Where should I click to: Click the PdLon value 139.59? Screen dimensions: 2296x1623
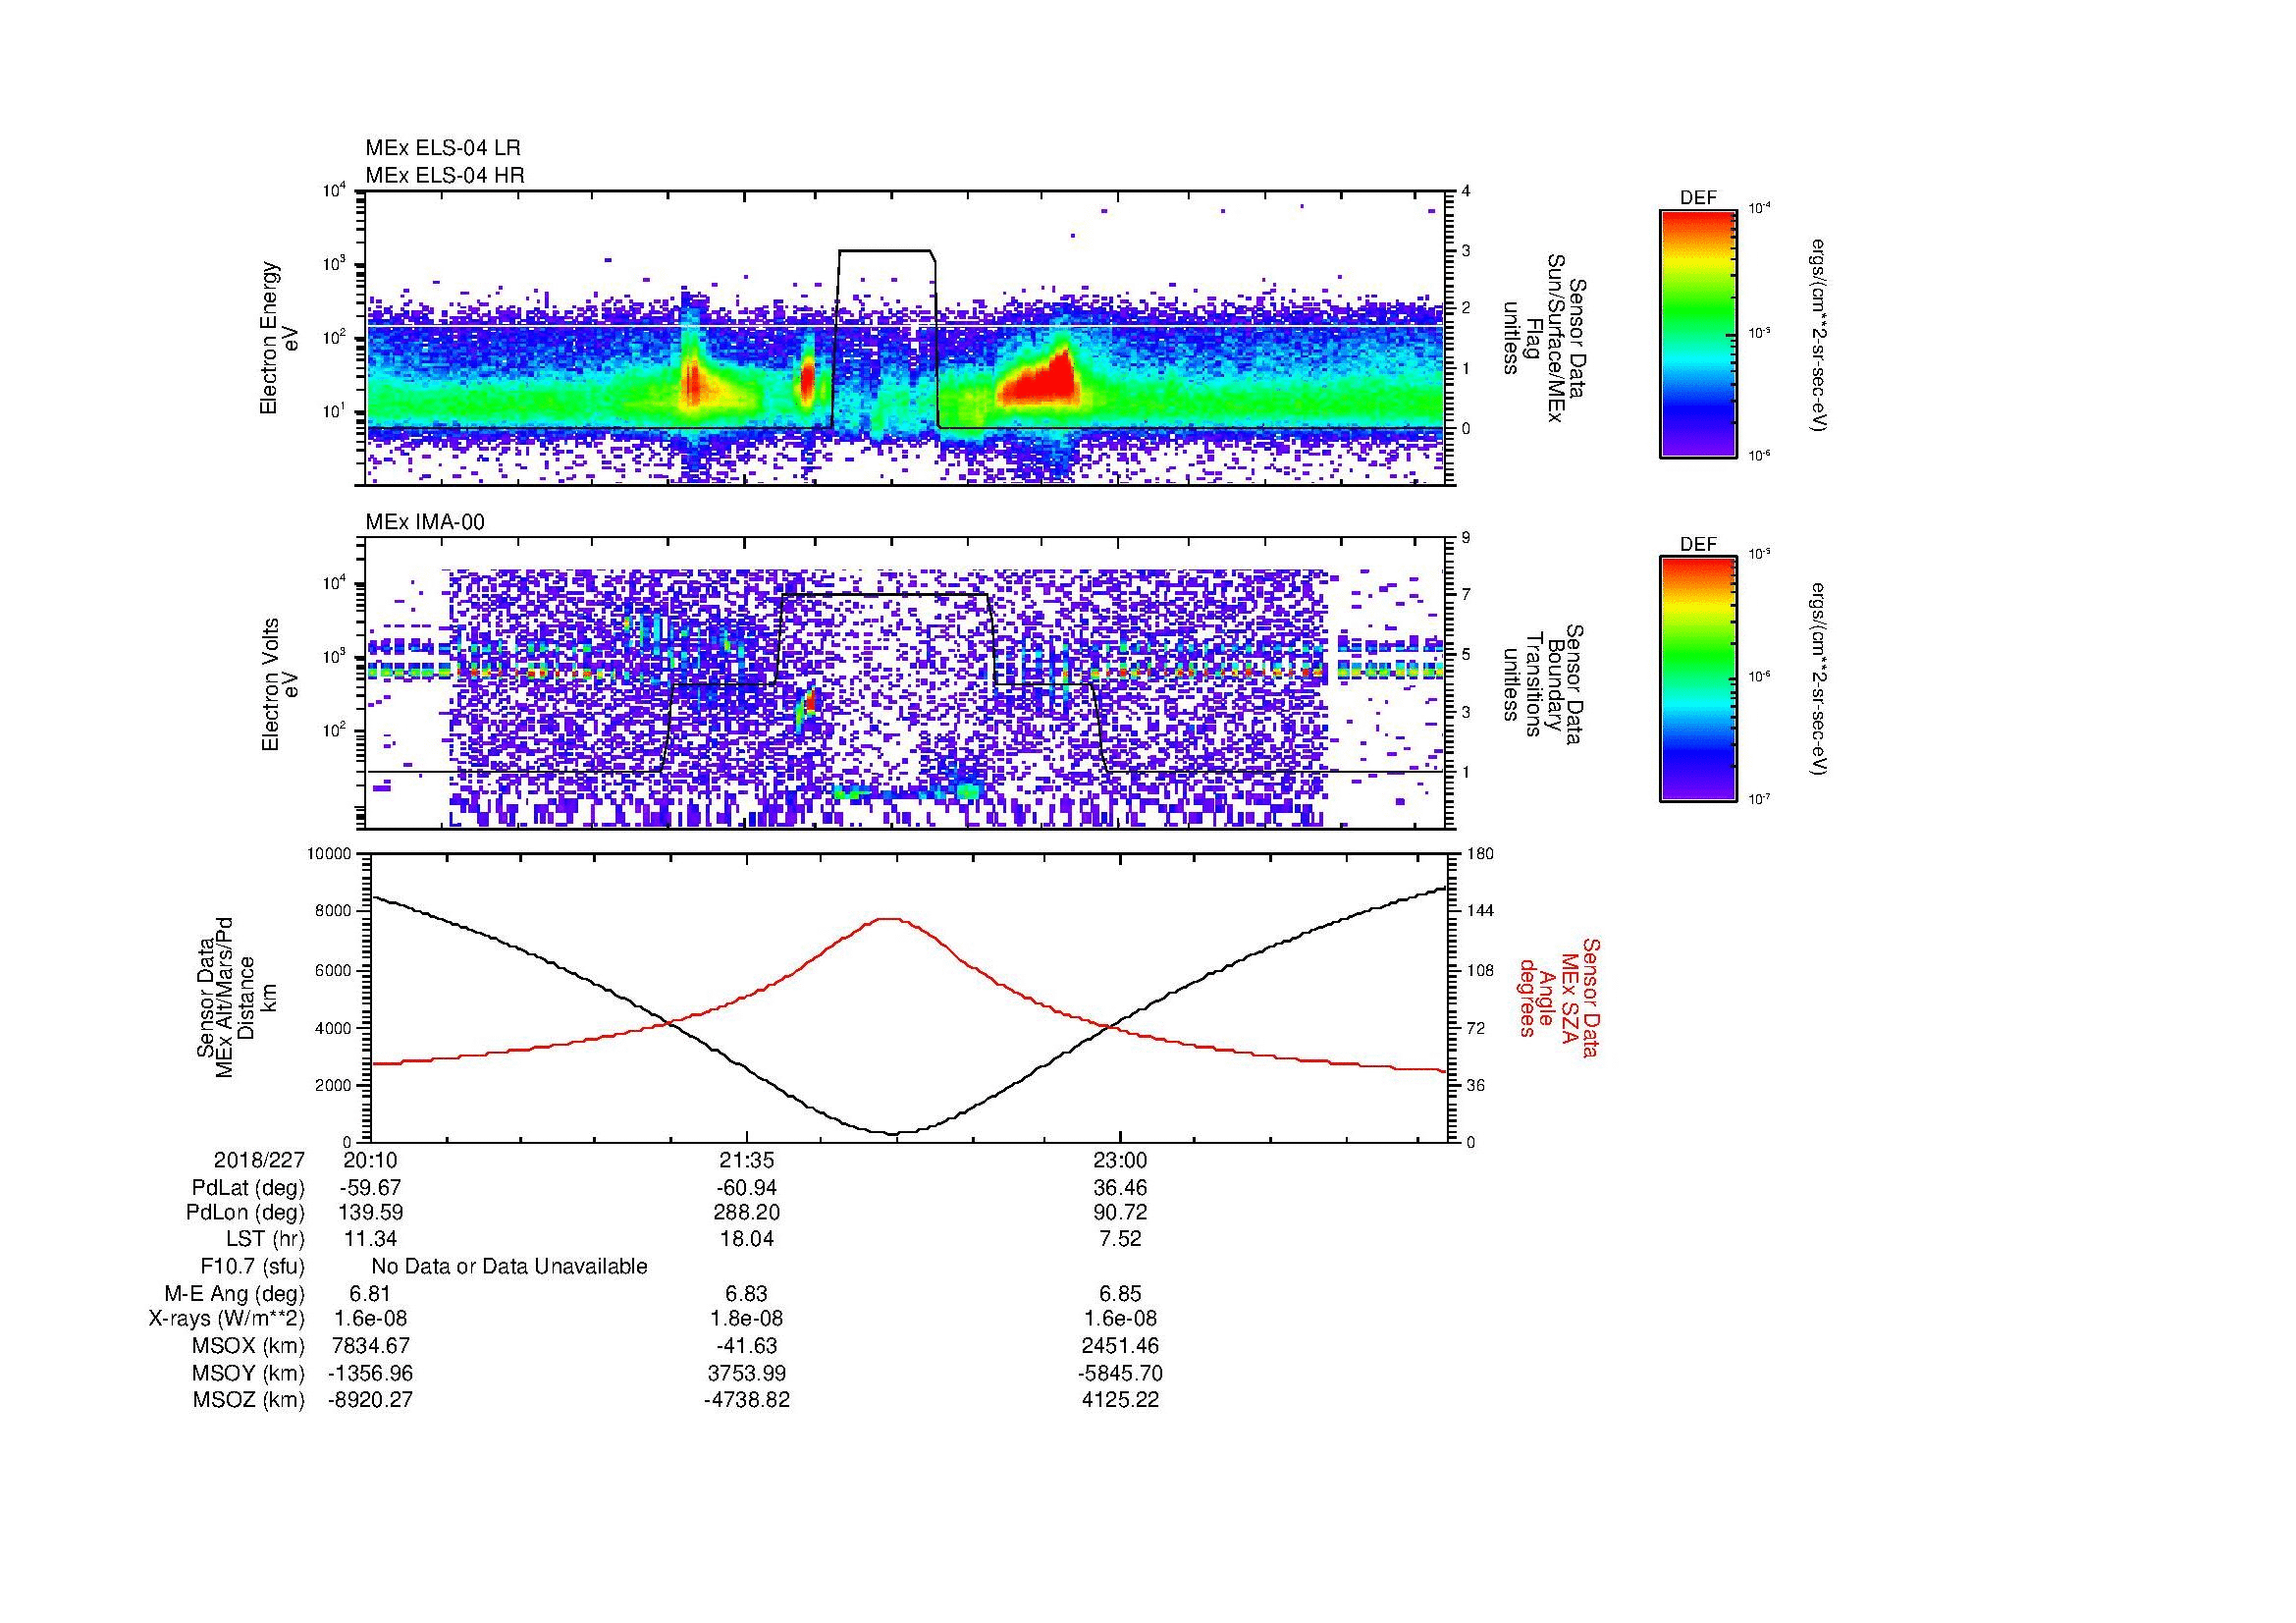point(370,1213)
